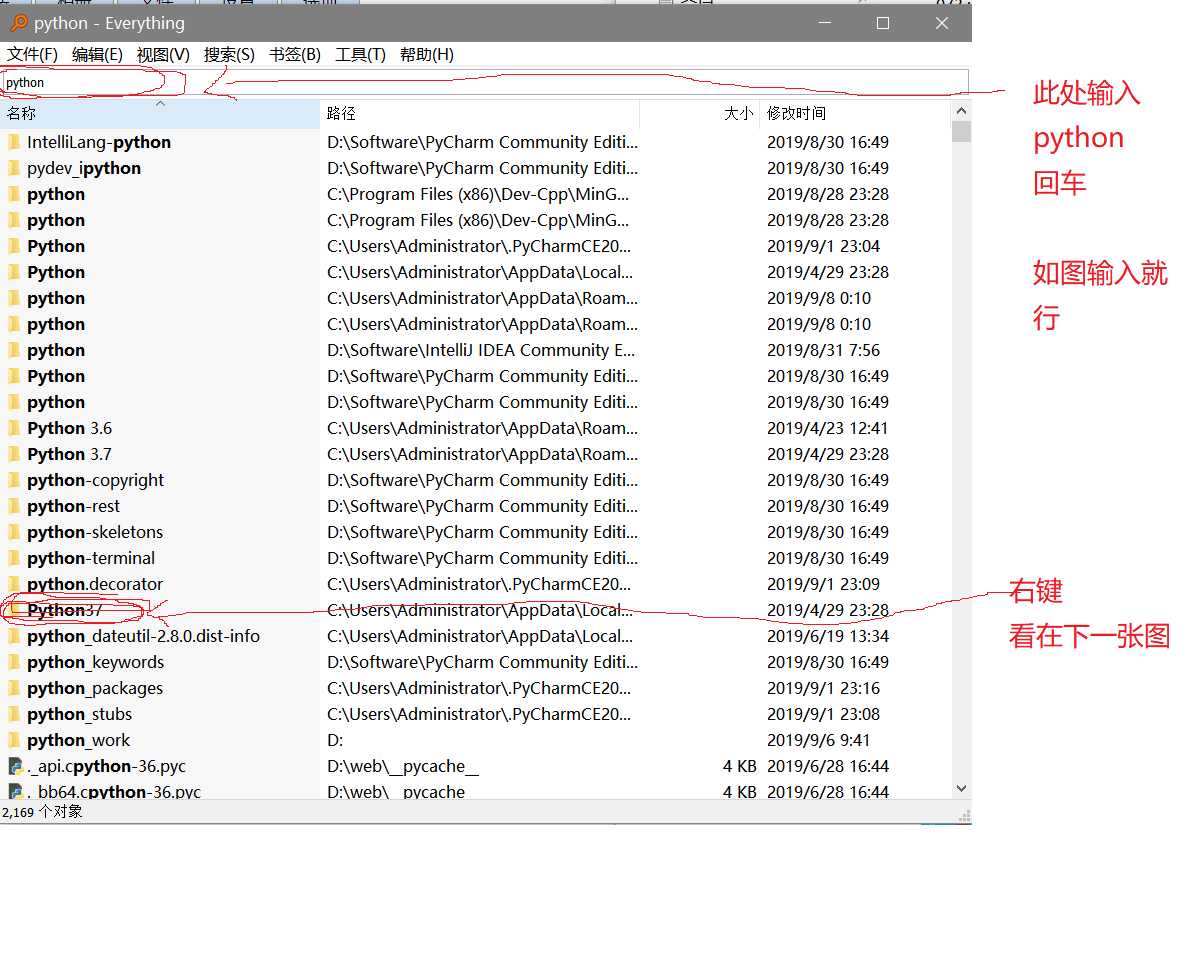Click the 2019/6/19 13:34 modified date
This screenshot has width=1199, height=974.
827,636
